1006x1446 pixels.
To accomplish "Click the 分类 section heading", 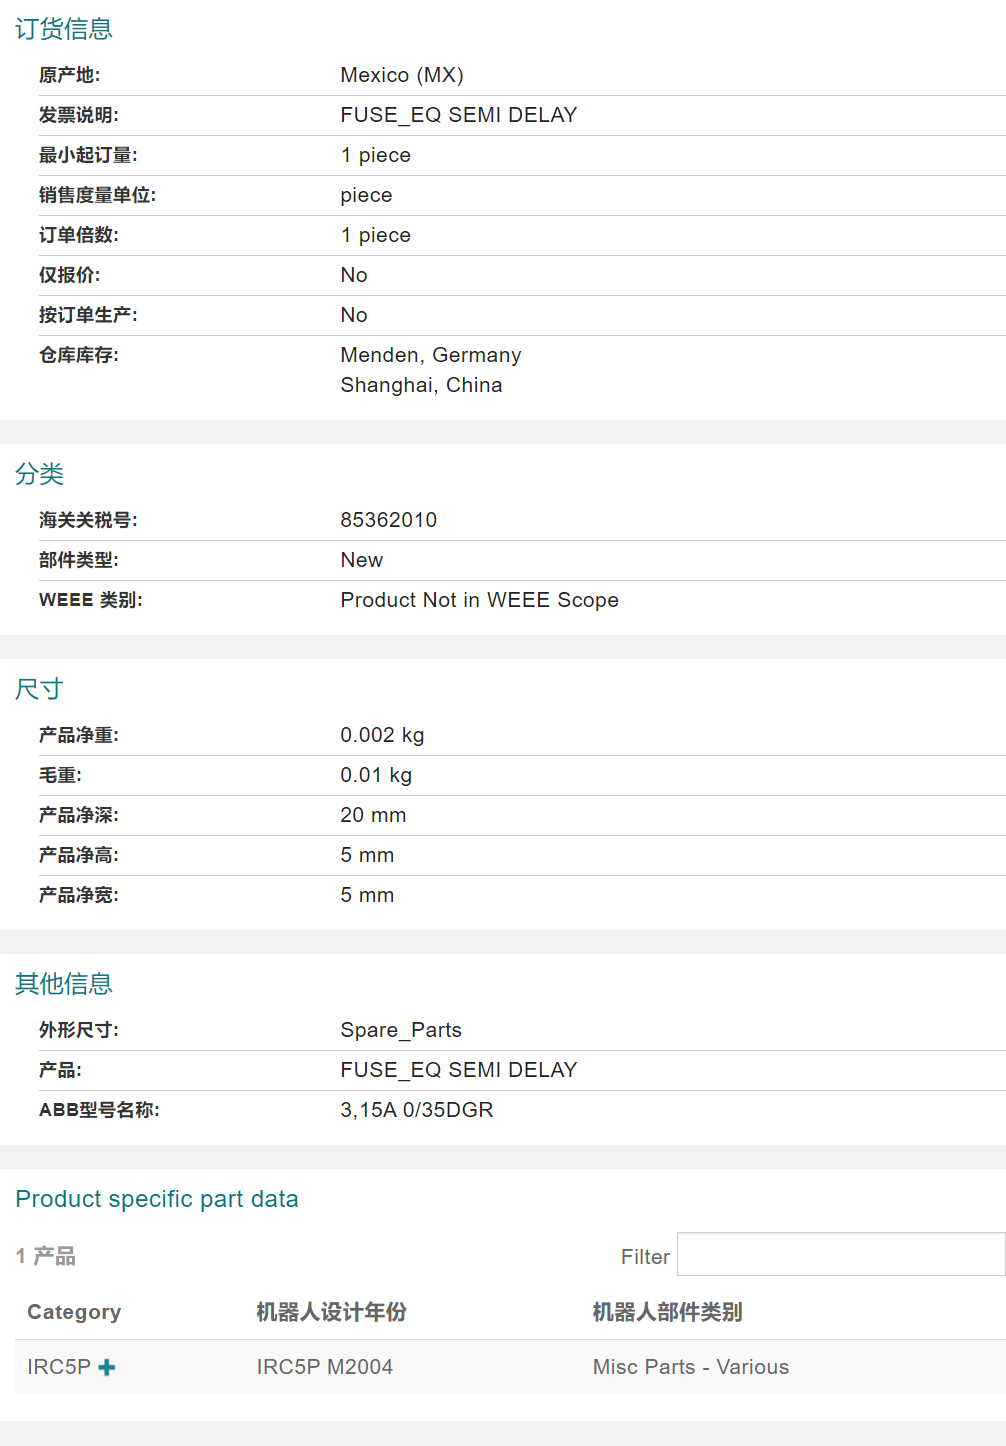I will (40, 474).
